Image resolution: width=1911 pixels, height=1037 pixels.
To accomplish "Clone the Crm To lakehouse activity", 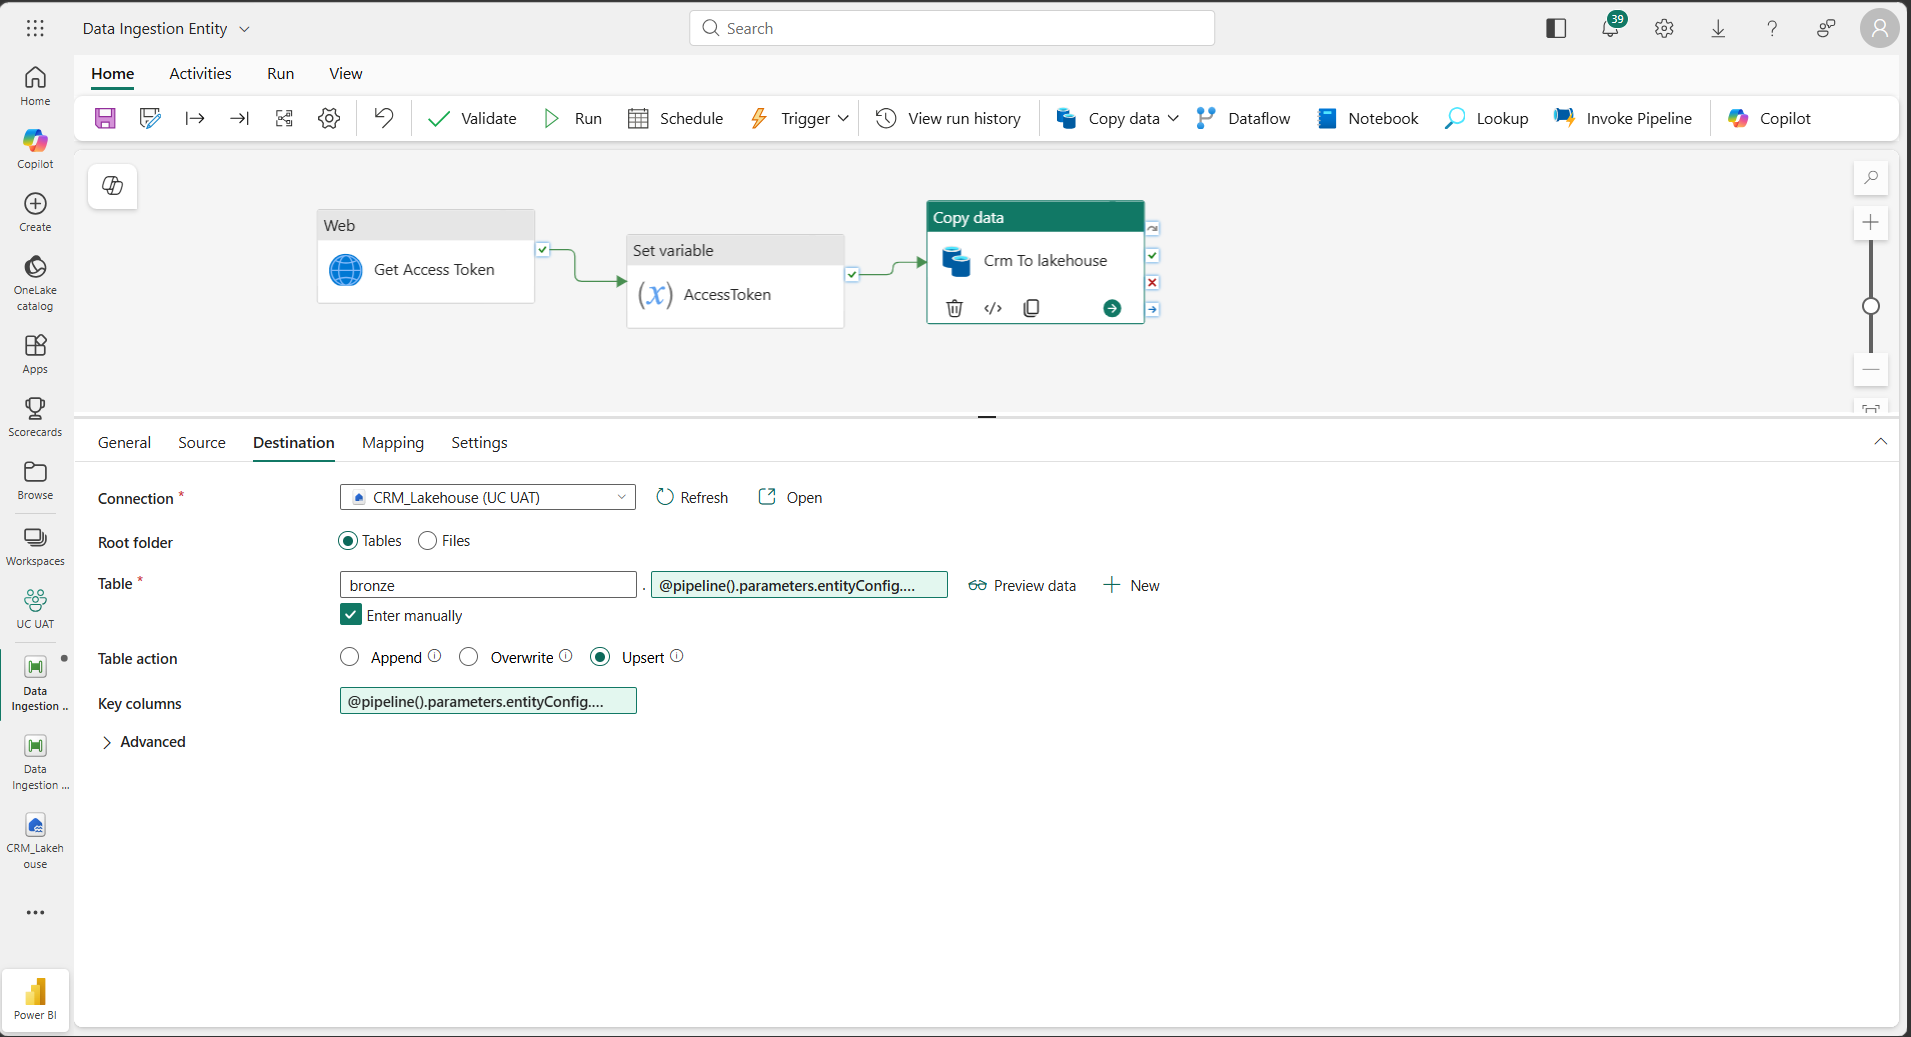I will click(1031, 308).
